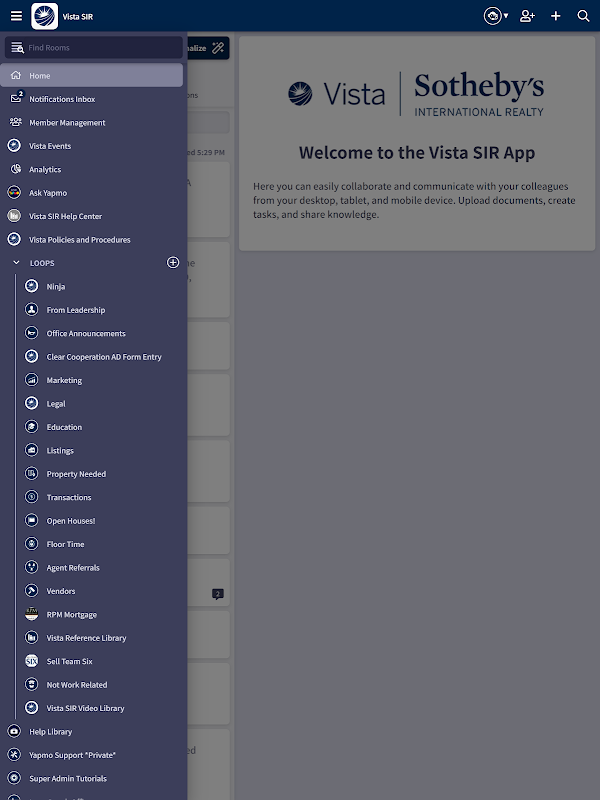600x800 pixels.
Task: Click the From Leadership loop icon
Action: 32,310
